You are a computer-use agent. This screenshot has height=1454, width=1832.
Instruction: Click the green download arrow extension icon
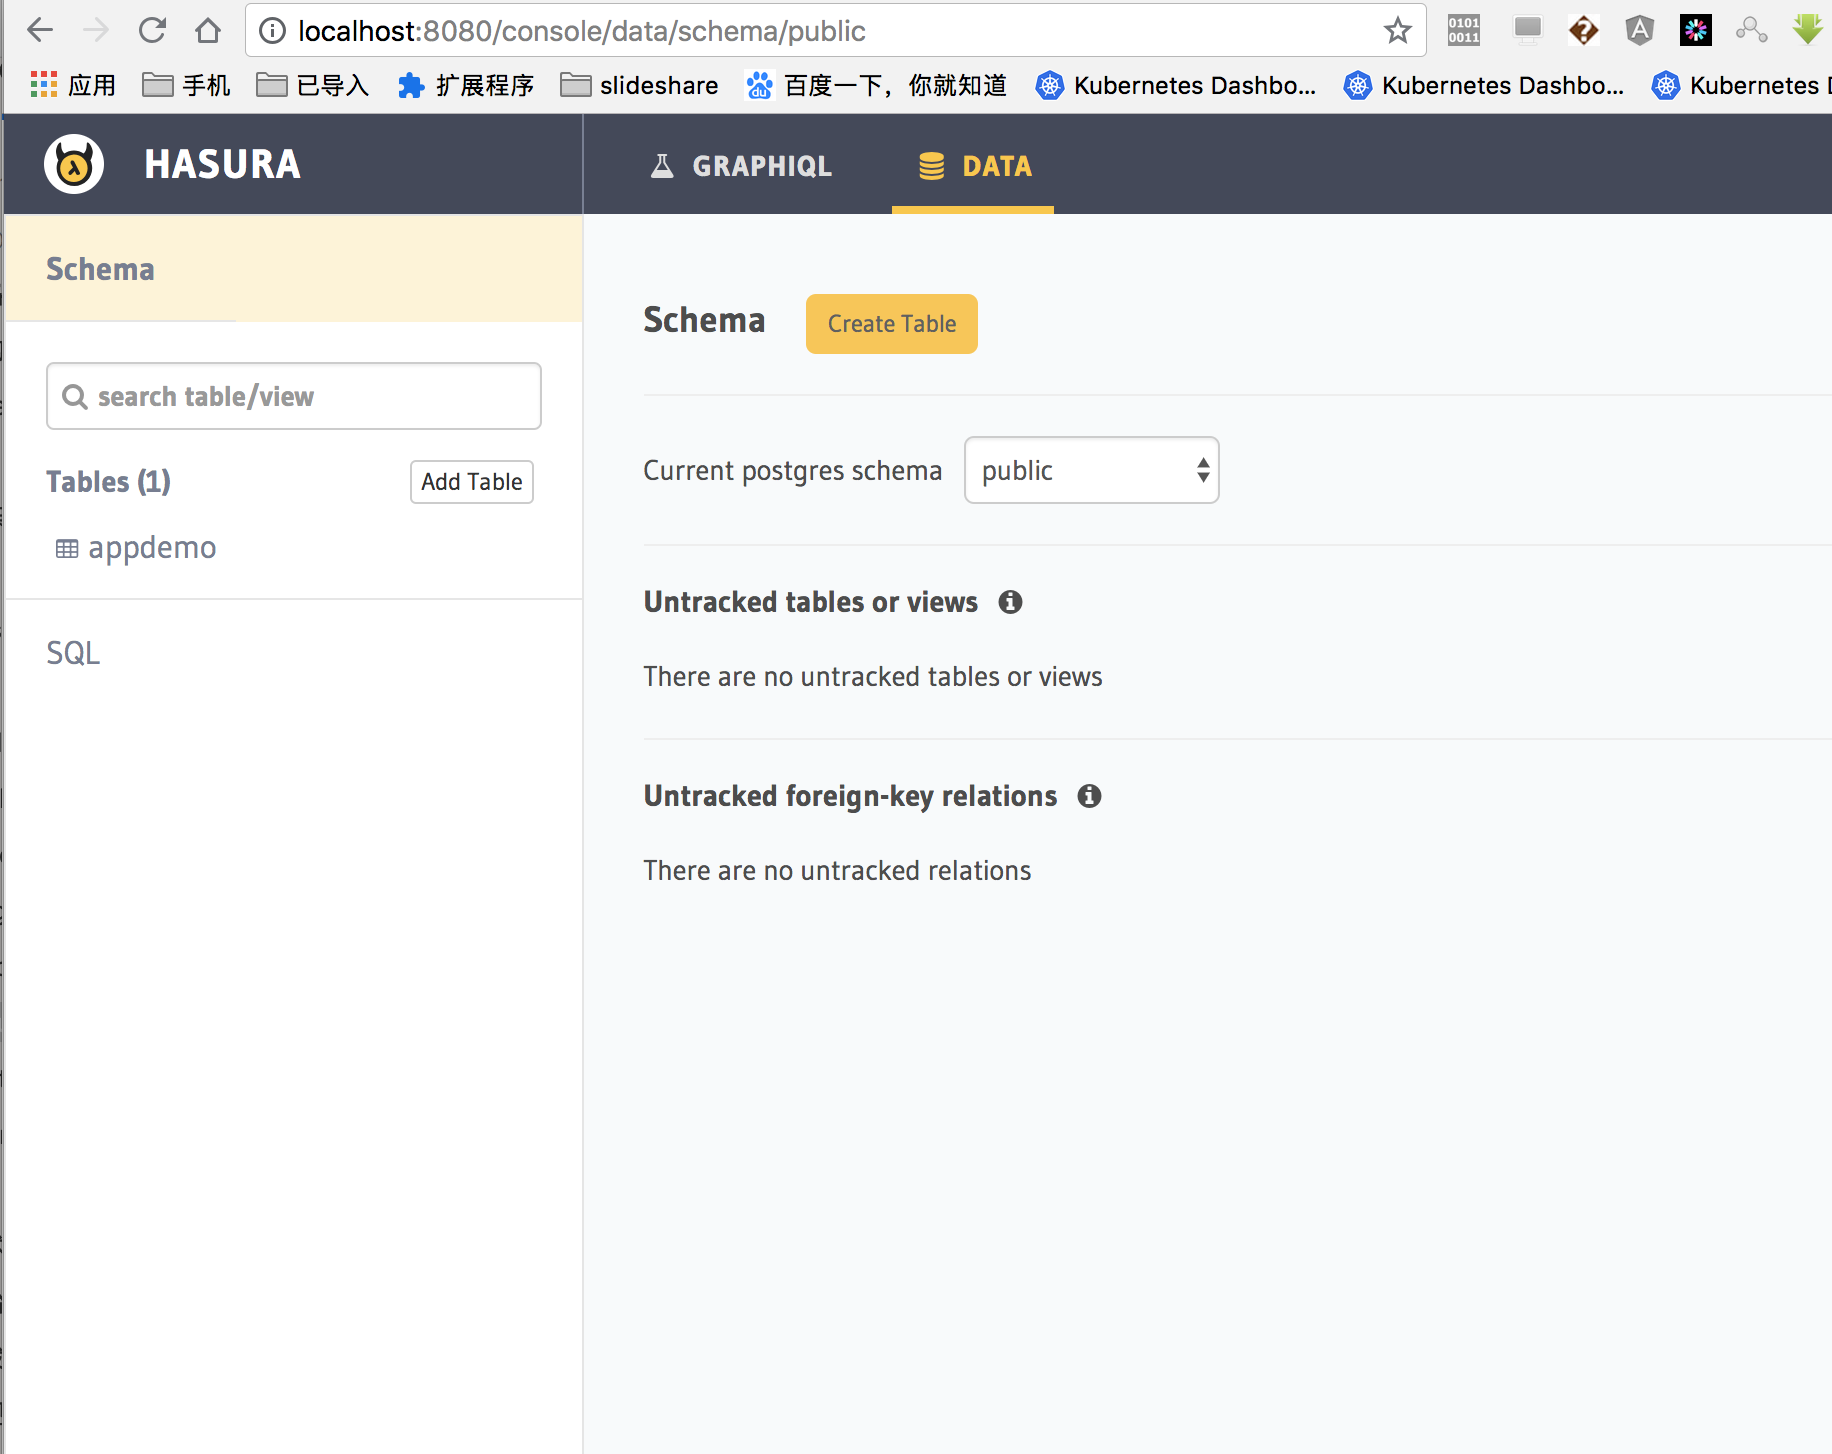click(1808, 30)
